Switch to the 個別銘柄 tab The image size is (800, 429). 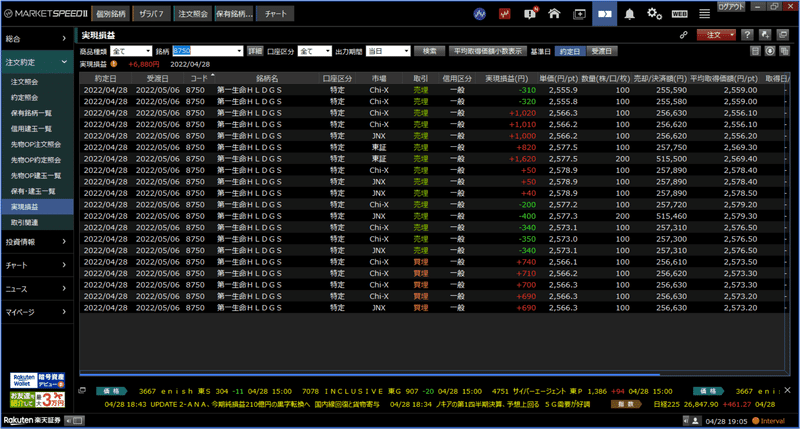(111, 14)
